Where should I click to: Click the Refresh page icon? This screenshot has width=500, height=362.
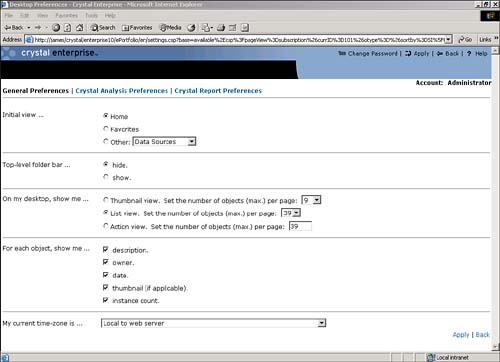click(68, 28)
